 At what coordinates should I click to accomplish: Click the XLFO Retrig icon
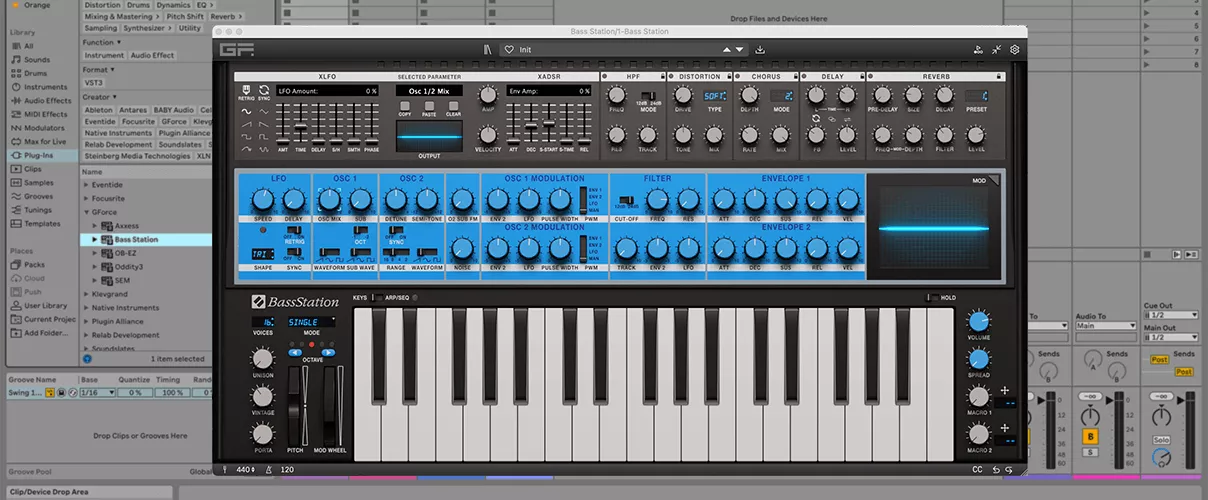[x=246, y=91]
